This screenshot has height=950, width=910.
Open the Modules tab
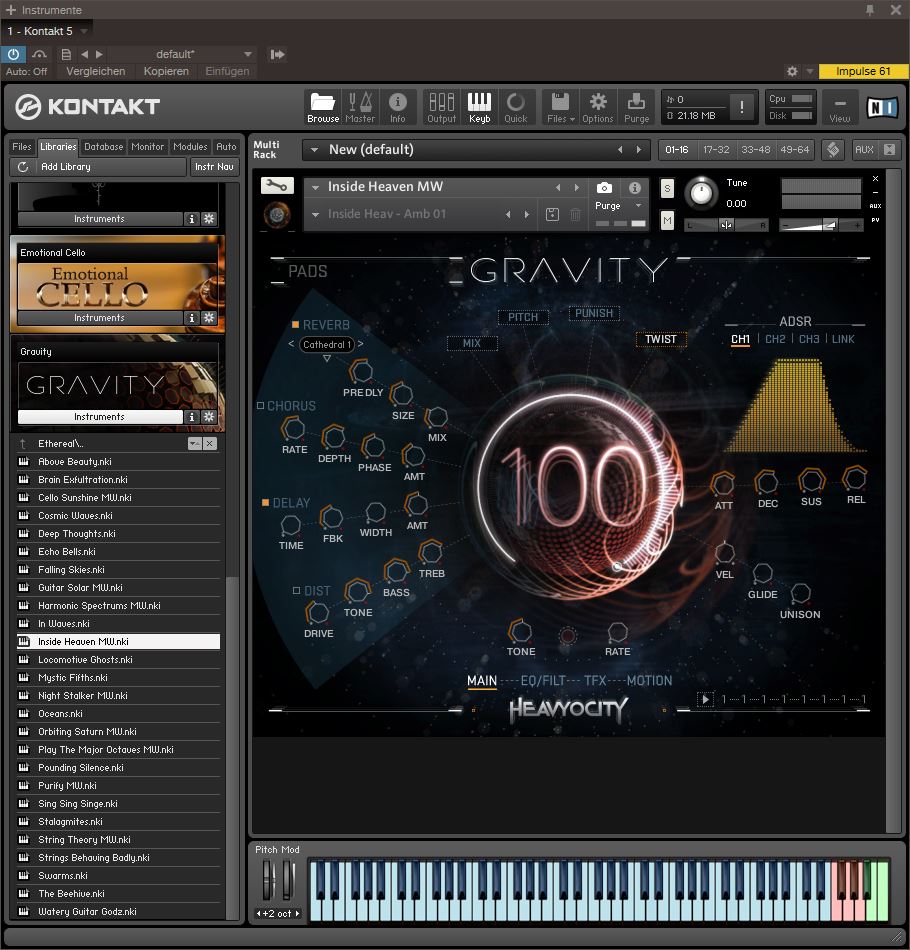(190, 147)
